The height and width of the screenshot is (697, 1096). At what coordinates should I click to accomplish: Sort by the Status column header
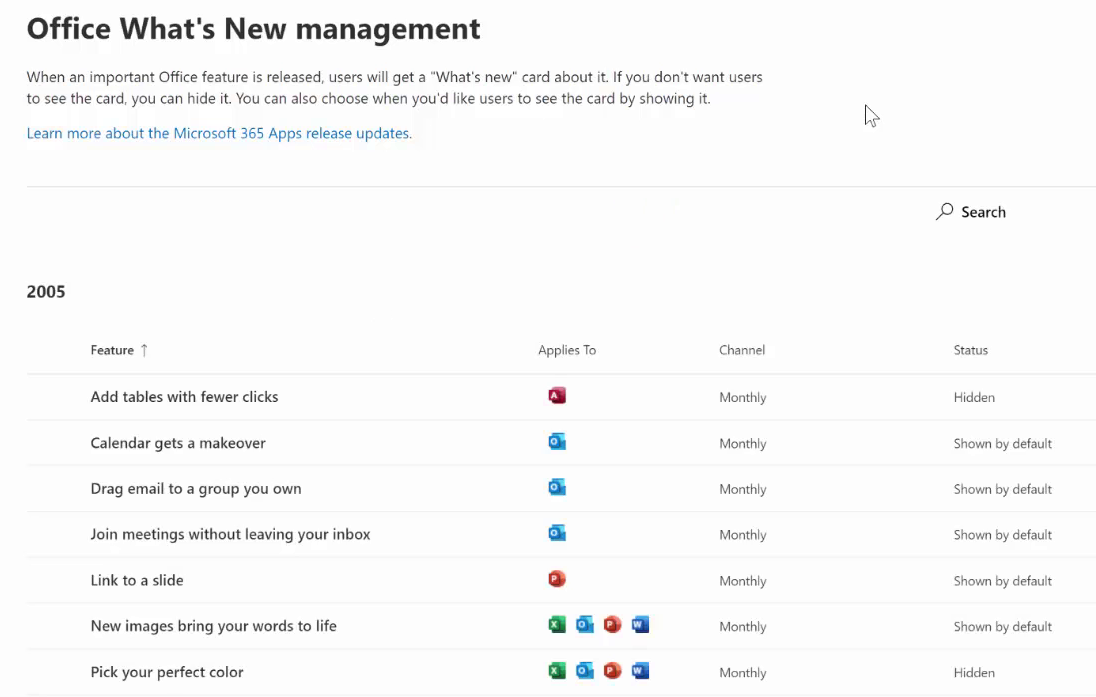[x=971, y=350]
